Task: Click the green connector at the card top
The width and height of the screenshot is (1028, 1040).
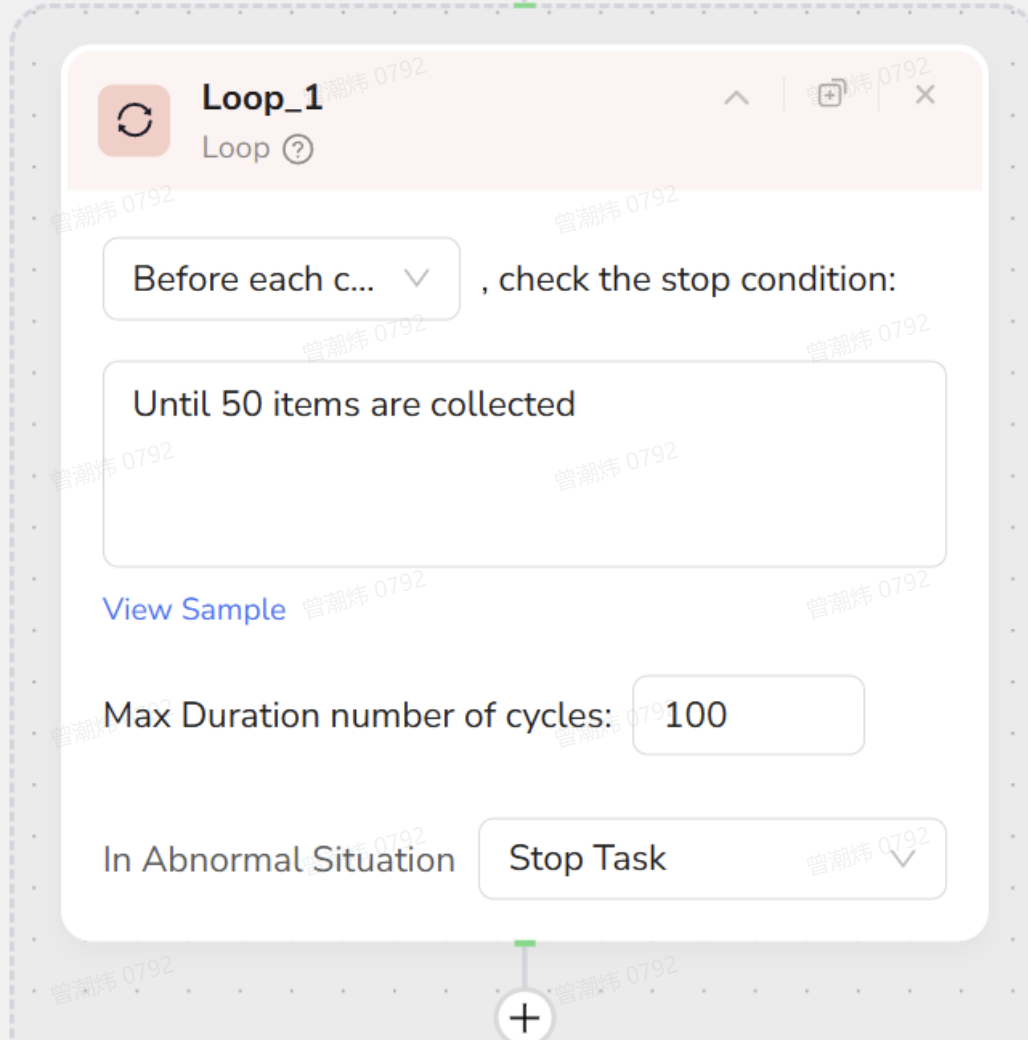Action: [524, 5]
